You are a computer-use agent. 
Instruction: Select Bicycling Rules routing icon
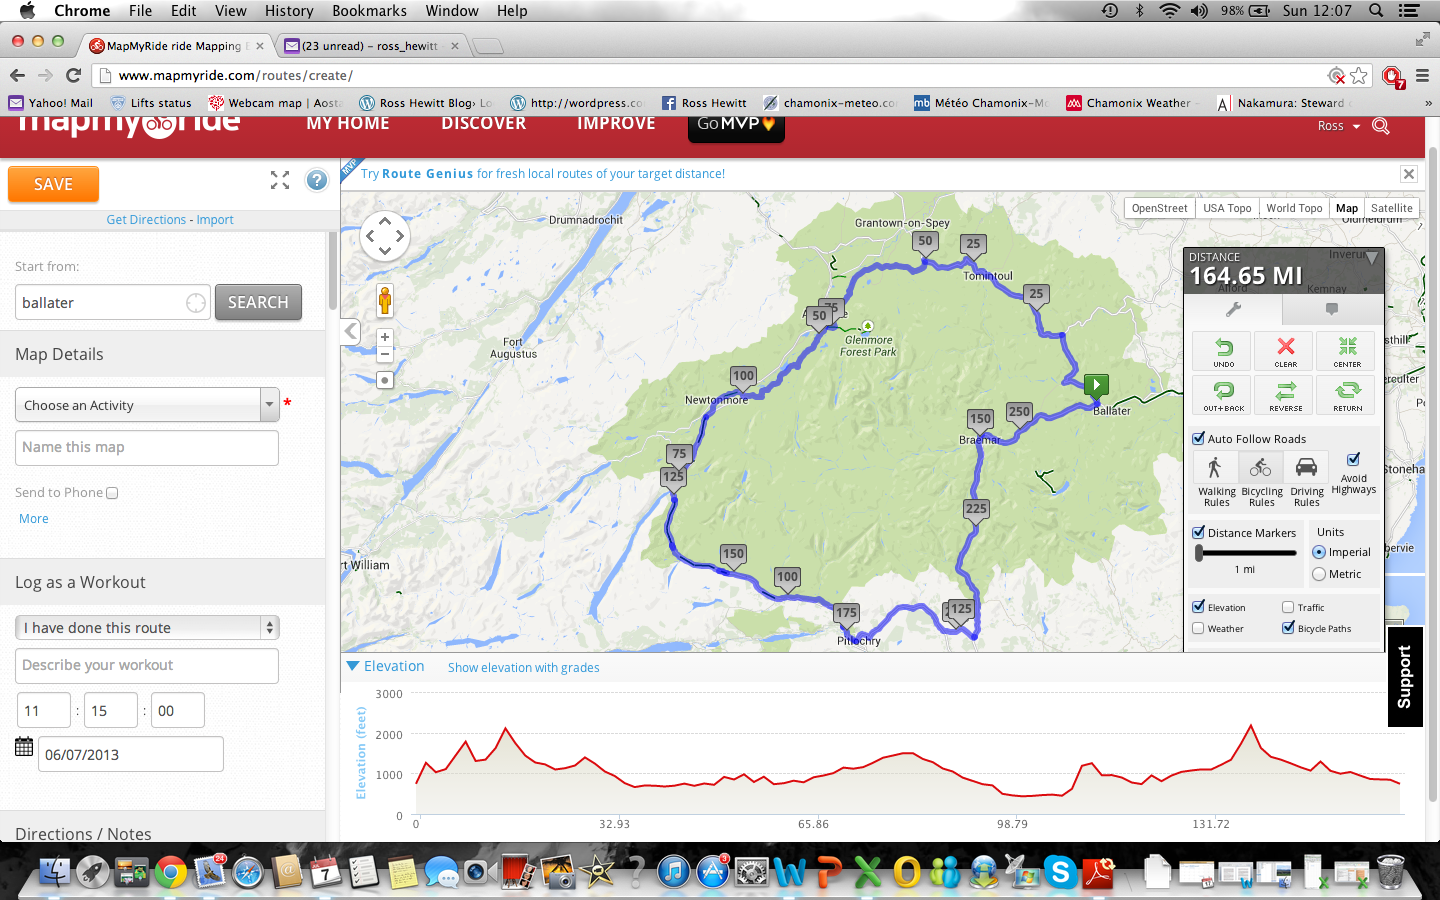tap(1261, 468)
